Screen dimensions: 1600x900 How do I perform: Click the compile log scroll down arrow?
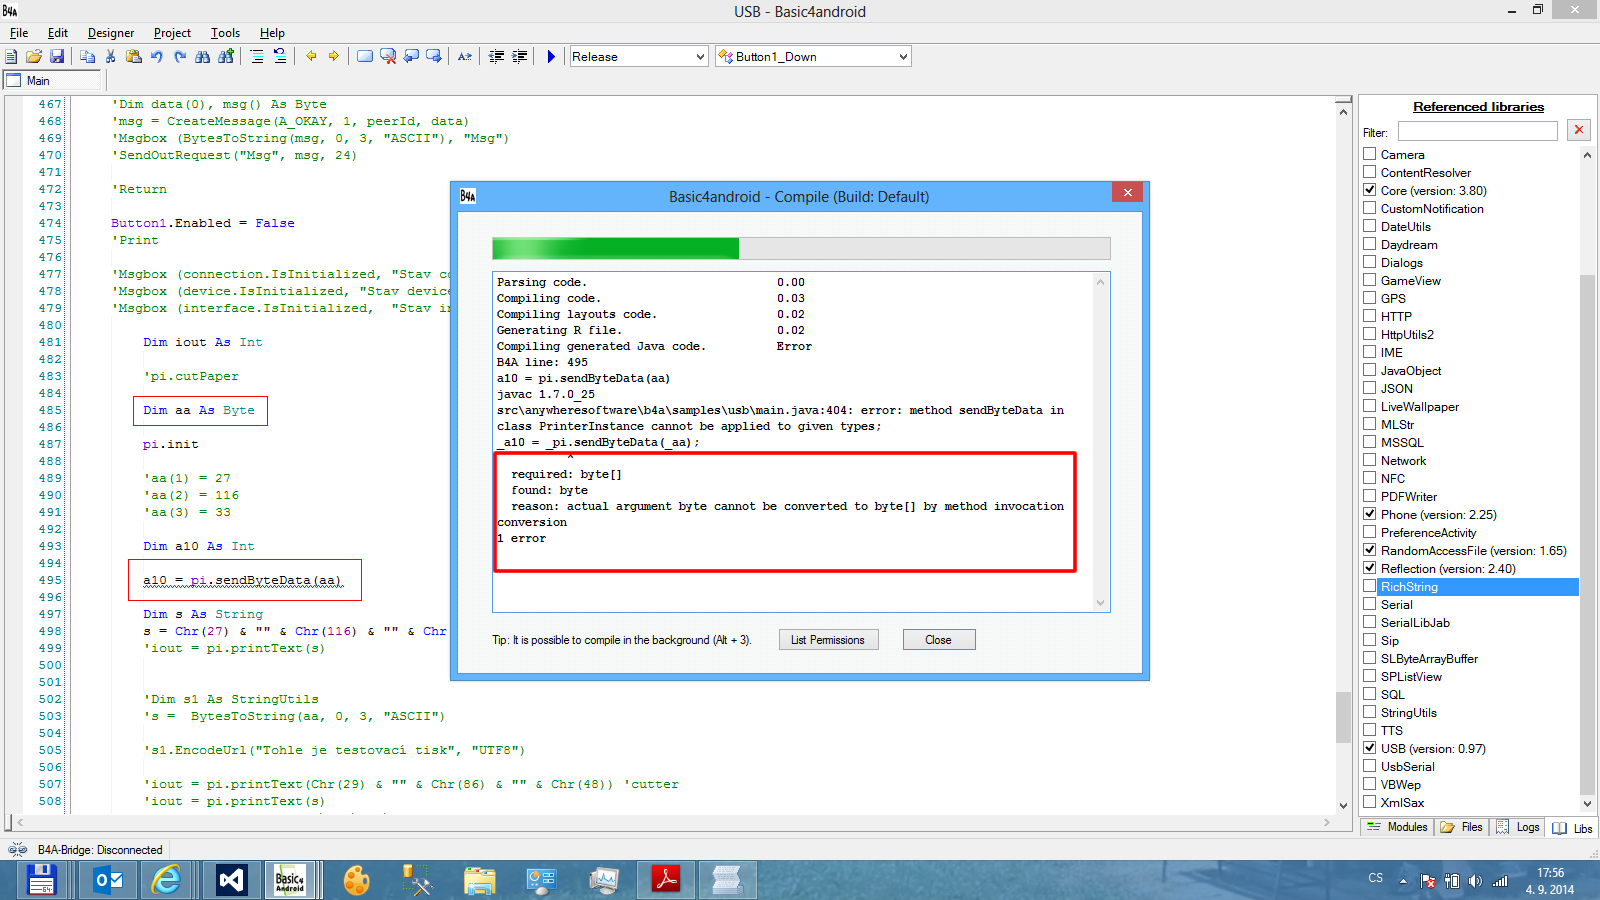coord(1100,603)
